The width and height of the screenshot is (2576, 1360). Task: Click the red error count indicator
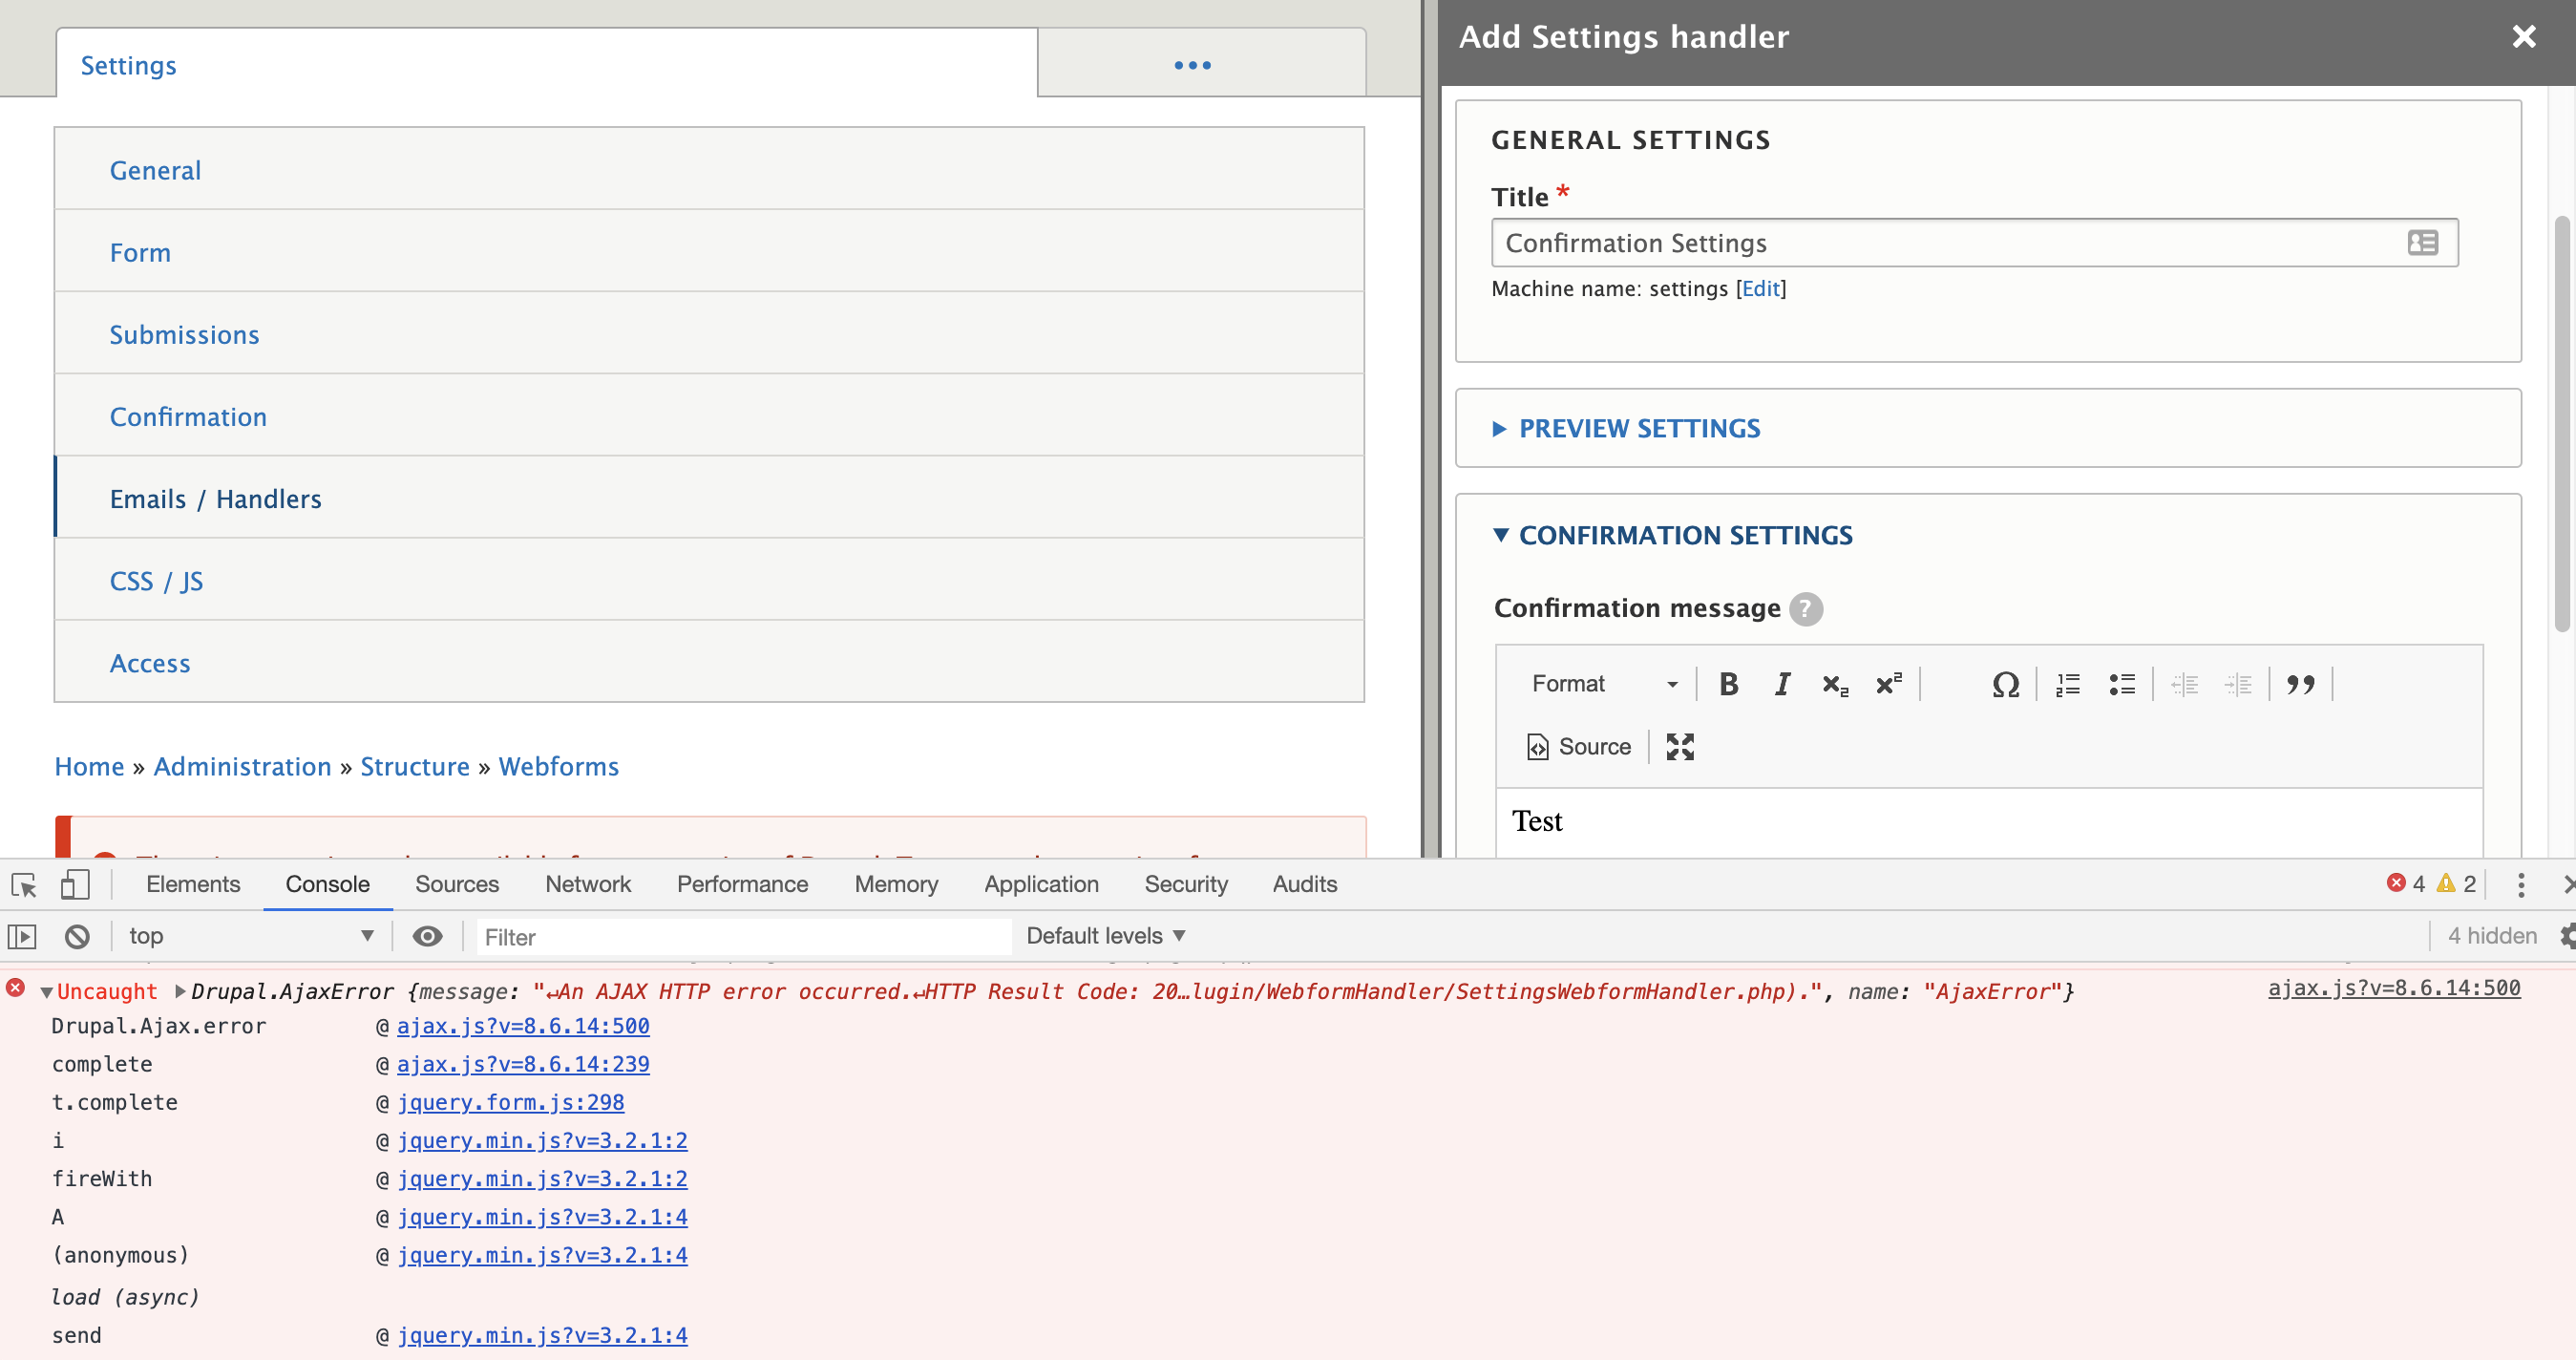point(2405,884)
